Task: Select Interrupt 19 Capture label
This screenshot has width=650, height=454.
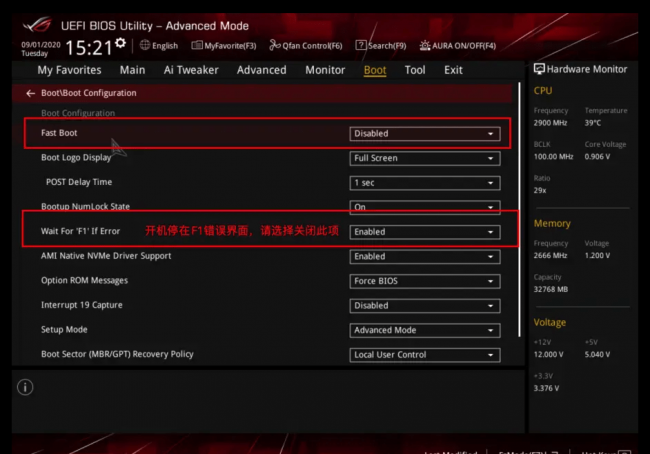Action: [x=82, y=305]
